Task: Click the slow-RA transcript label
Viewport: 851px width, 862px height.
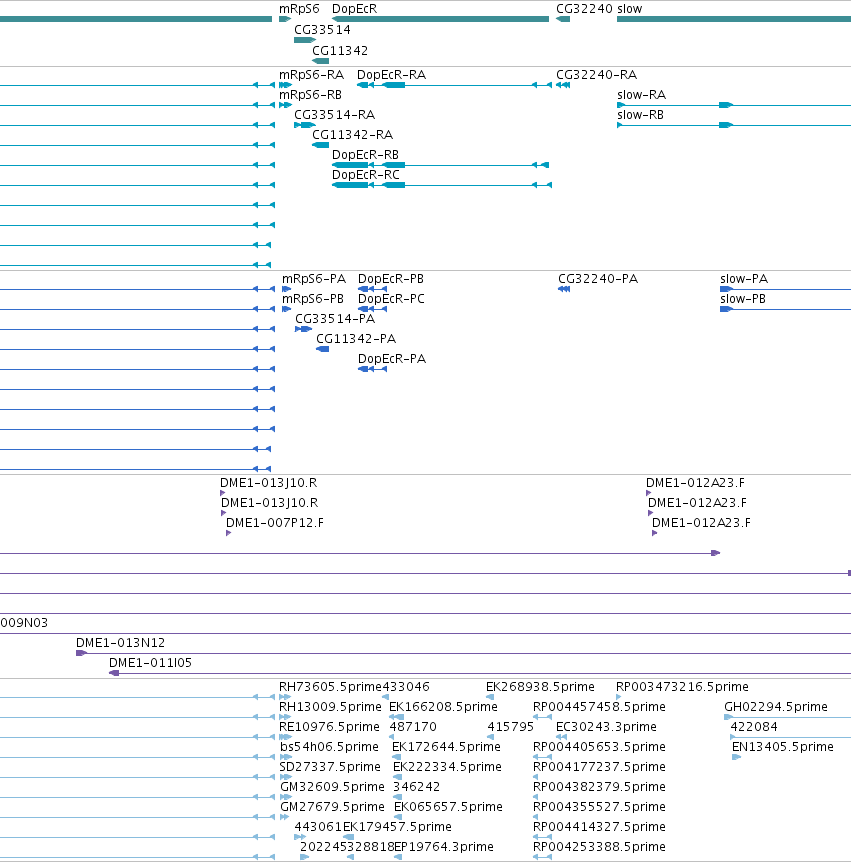Action: tap(642, 95)
